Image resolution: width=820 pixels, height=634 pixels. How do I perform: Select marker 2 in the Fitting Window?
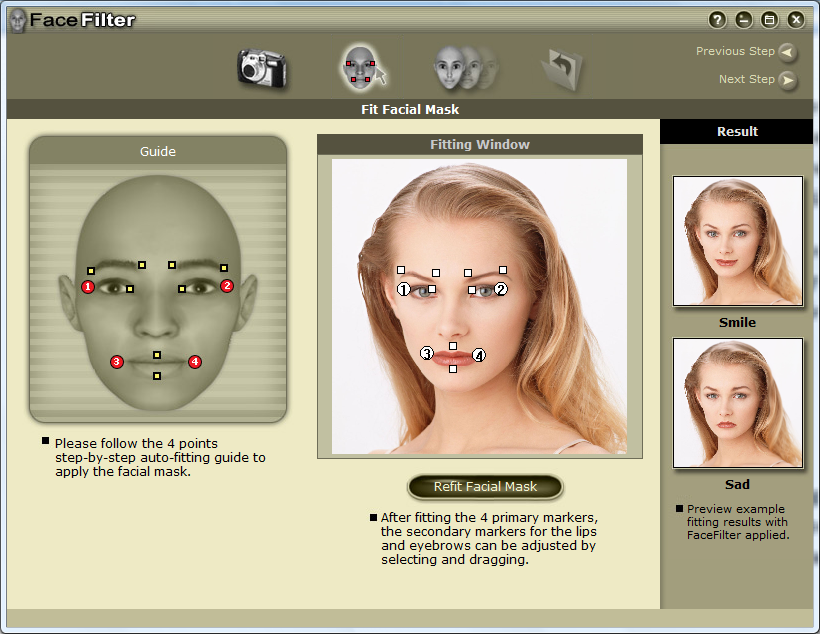(501, 289)
